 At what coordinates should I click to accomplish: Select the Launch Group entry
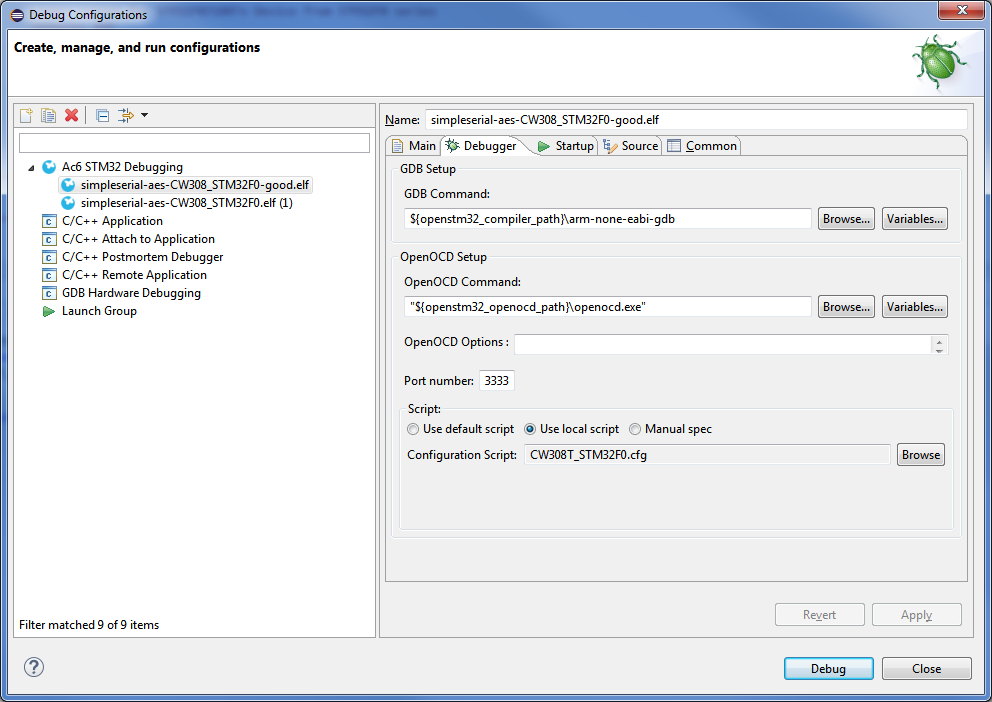pos(98,311)
